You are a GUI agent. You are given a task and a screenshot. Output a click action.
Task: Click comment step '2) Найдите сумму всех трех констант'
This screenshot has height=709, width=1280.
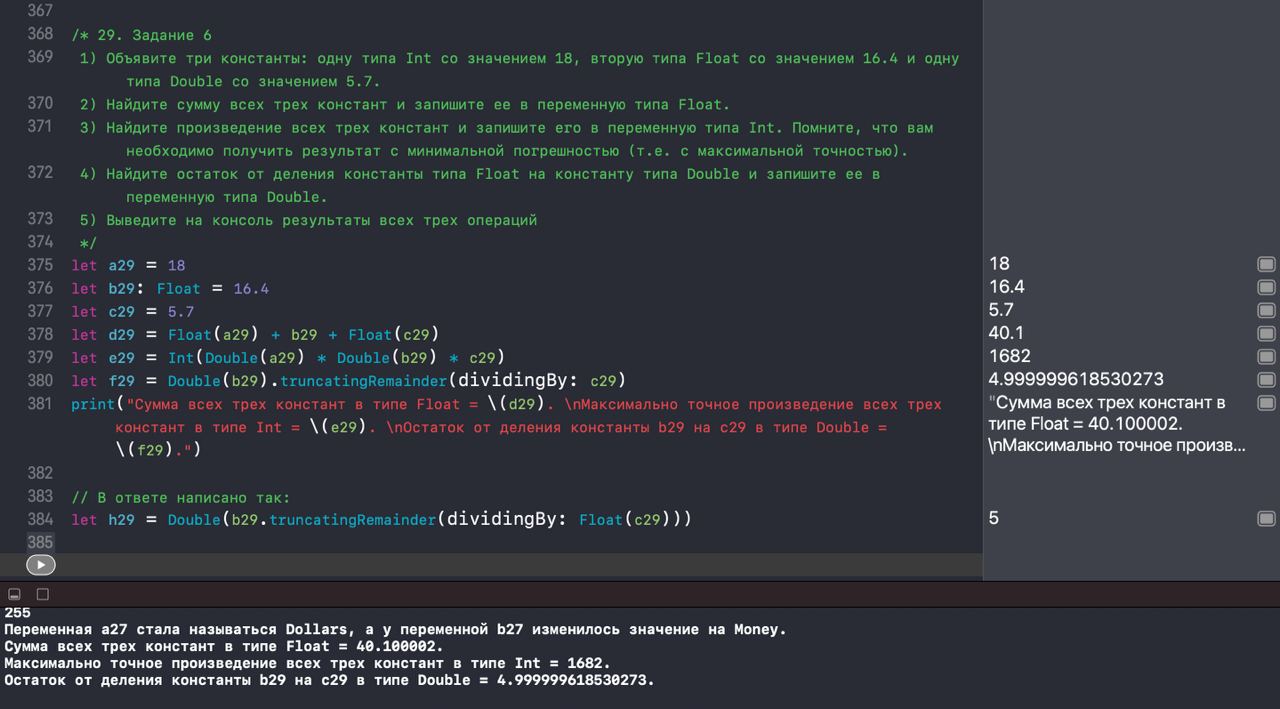[x=405, y=104]
